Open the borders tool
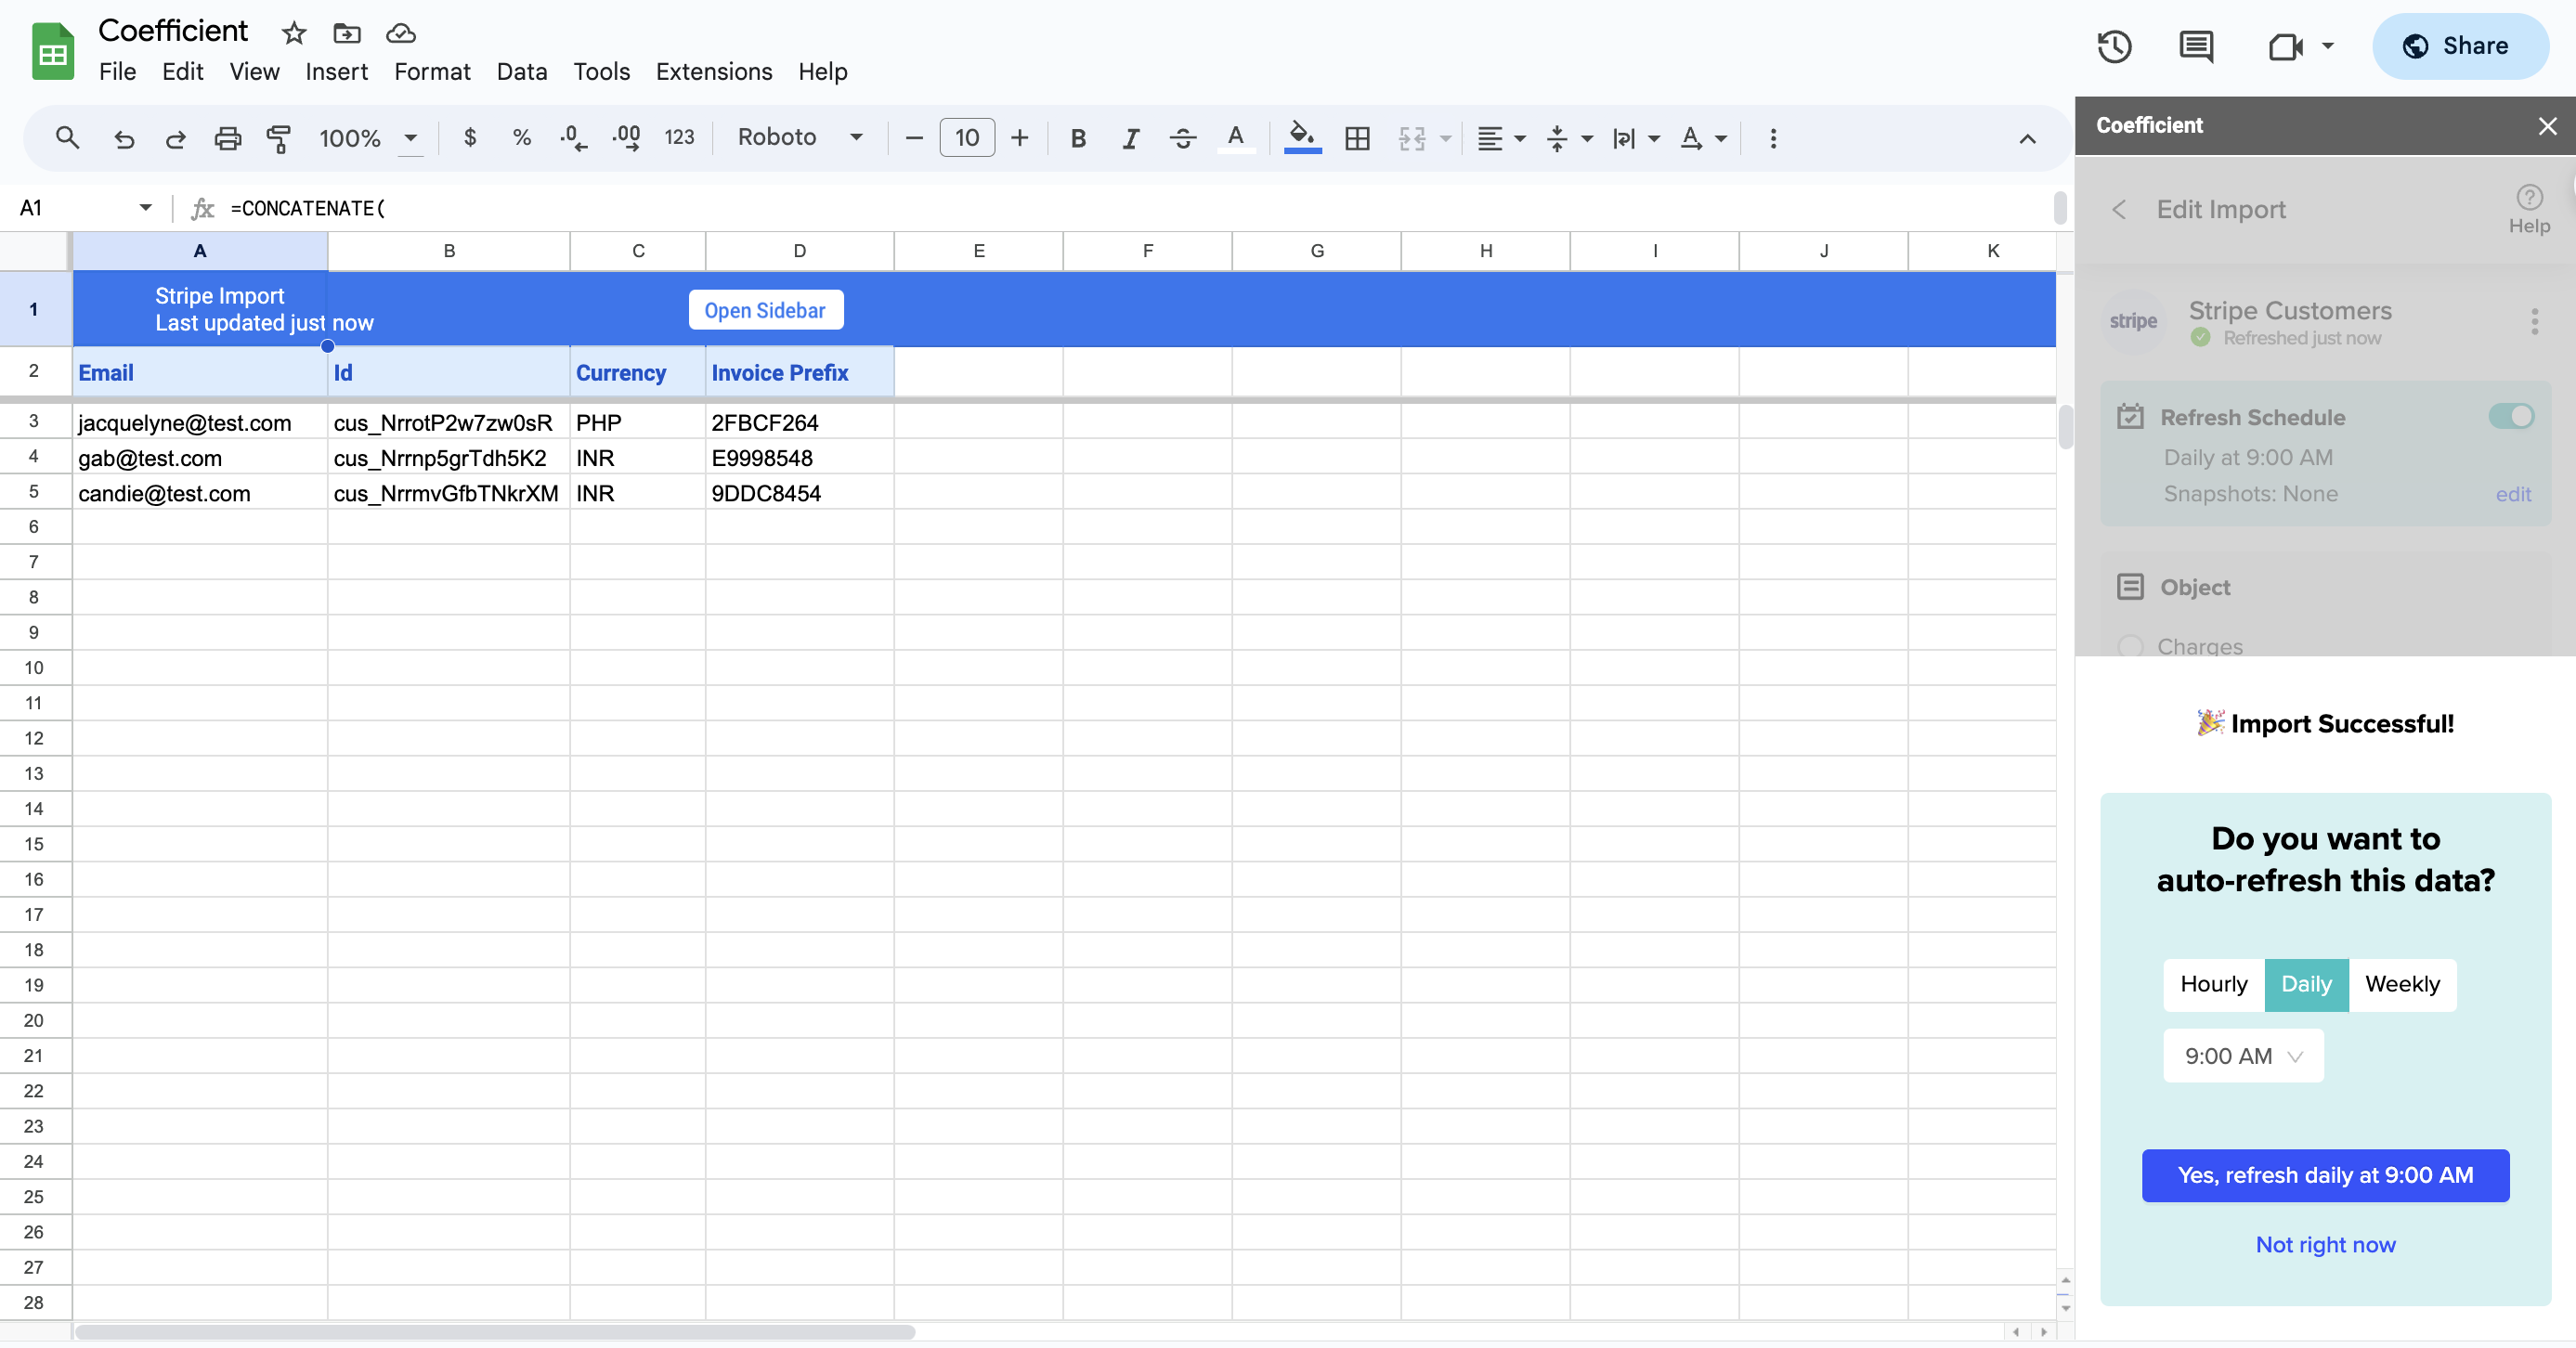Viewport: 2576px width, 1348px height. [x=1357, y=138]
